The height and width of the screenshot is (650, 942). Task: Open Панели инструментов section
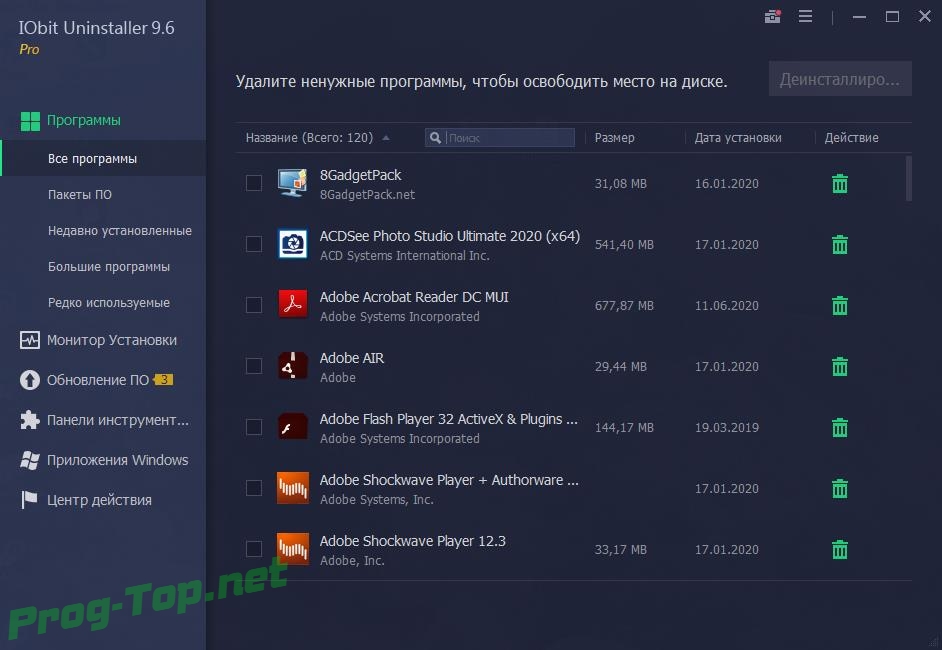click(x=118, y=420)
